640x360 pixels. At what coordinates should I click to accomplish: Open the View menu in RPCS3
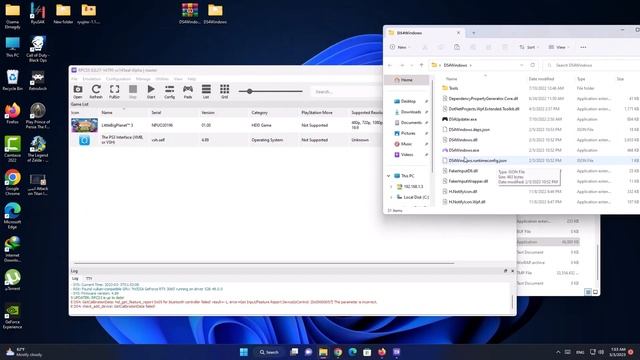[x=178, y=79]
